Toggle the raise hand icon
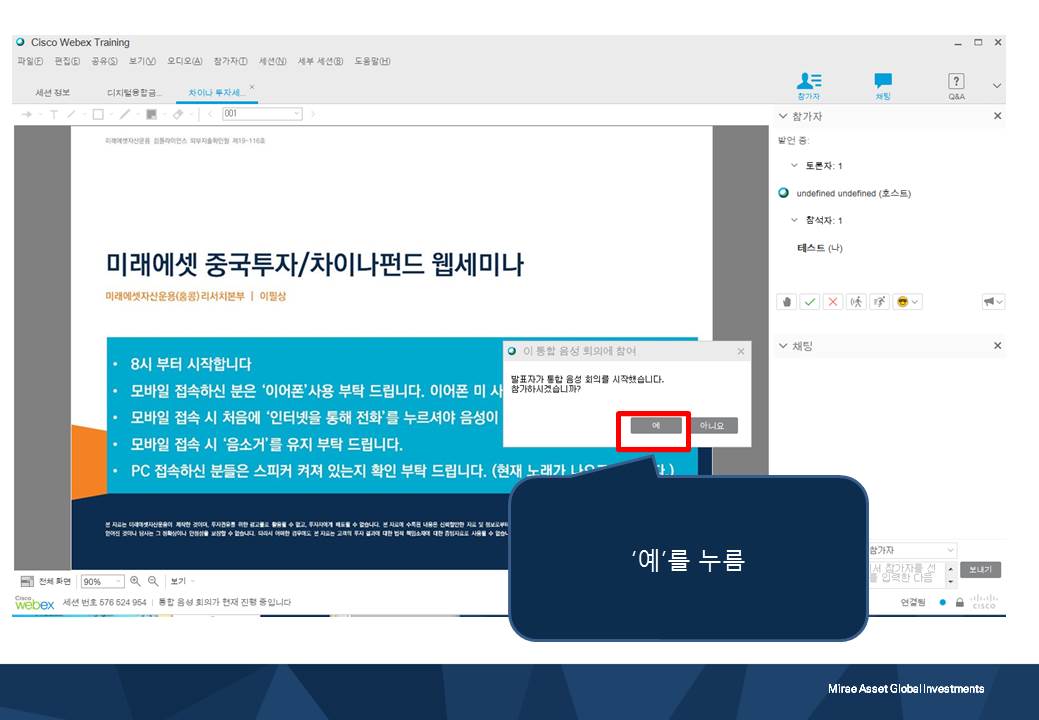The height and width of the screenshot is (720, 1039). click(x=786, y=303)
